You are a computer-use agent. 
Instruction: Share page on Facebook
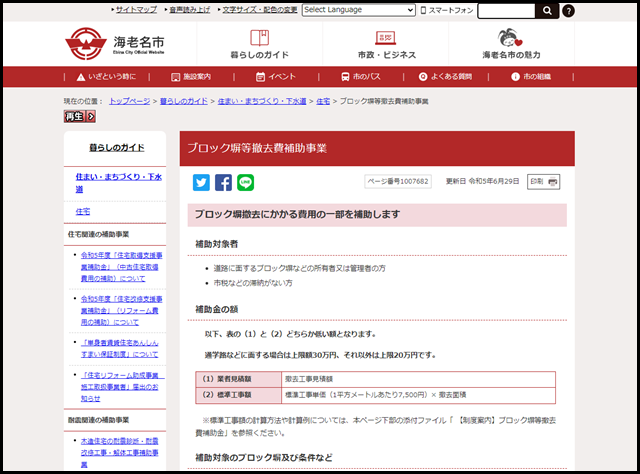pos(223,182)
